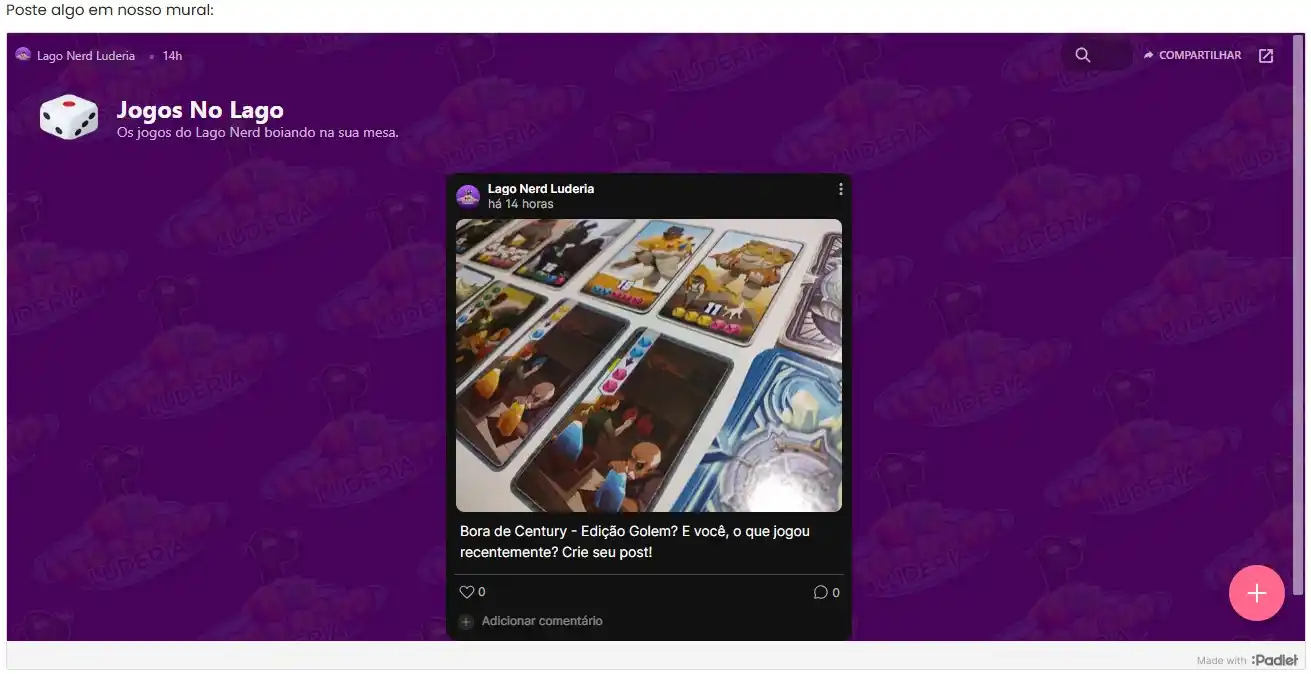This screenshot has height=674, width=1311.
Task: Click the 'há 14 horas' timestamp
Action: (521, 204)
